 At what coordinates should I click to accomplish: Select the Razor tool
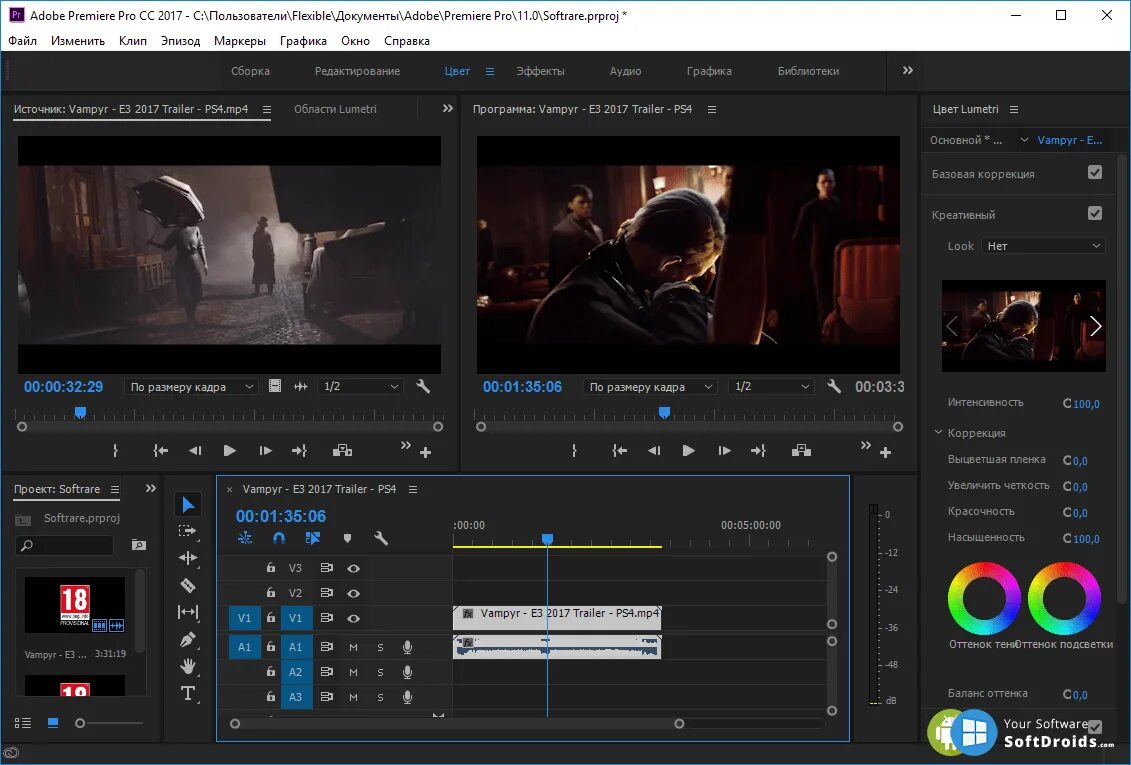(188, 585)
